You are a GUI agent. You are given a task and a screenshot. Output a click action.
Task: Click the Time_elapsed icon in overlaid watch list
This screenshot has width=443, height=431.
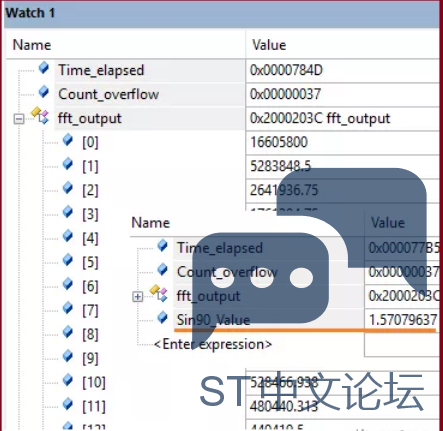[162, 246]
